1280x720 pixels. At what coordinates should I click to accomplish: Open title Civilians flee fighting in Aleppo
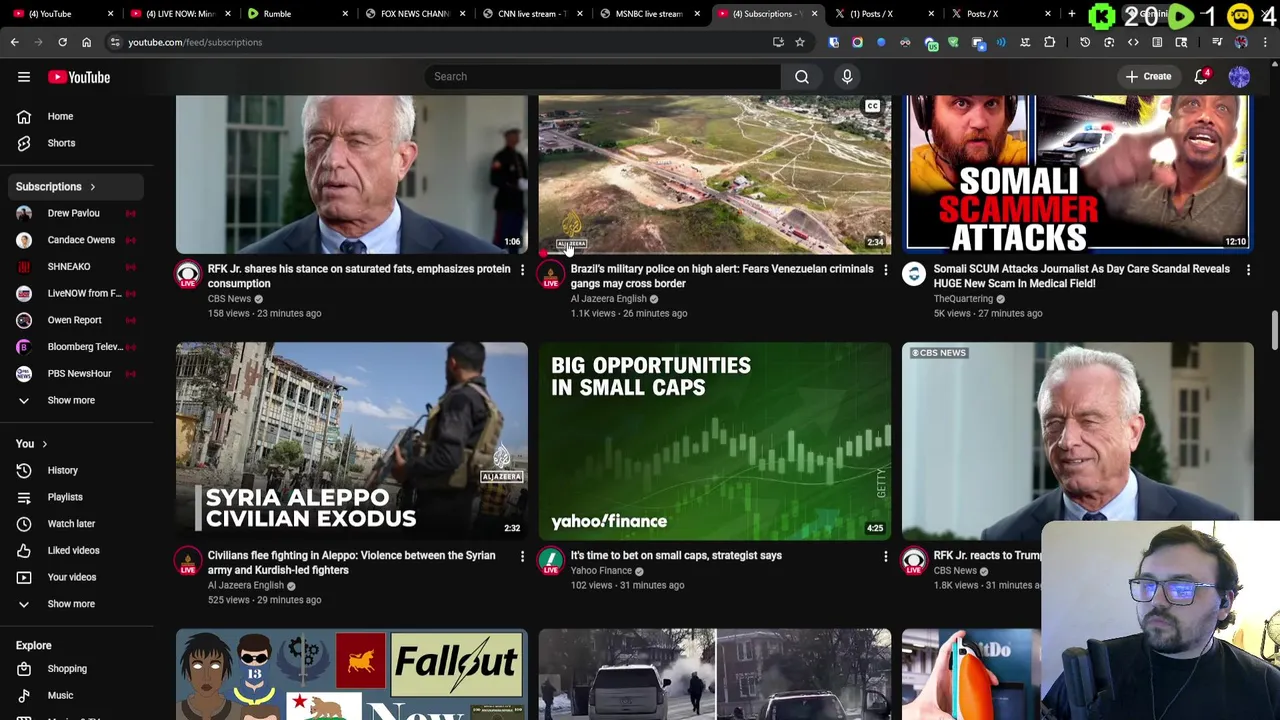pyautogui.click(x=351, y=563)
